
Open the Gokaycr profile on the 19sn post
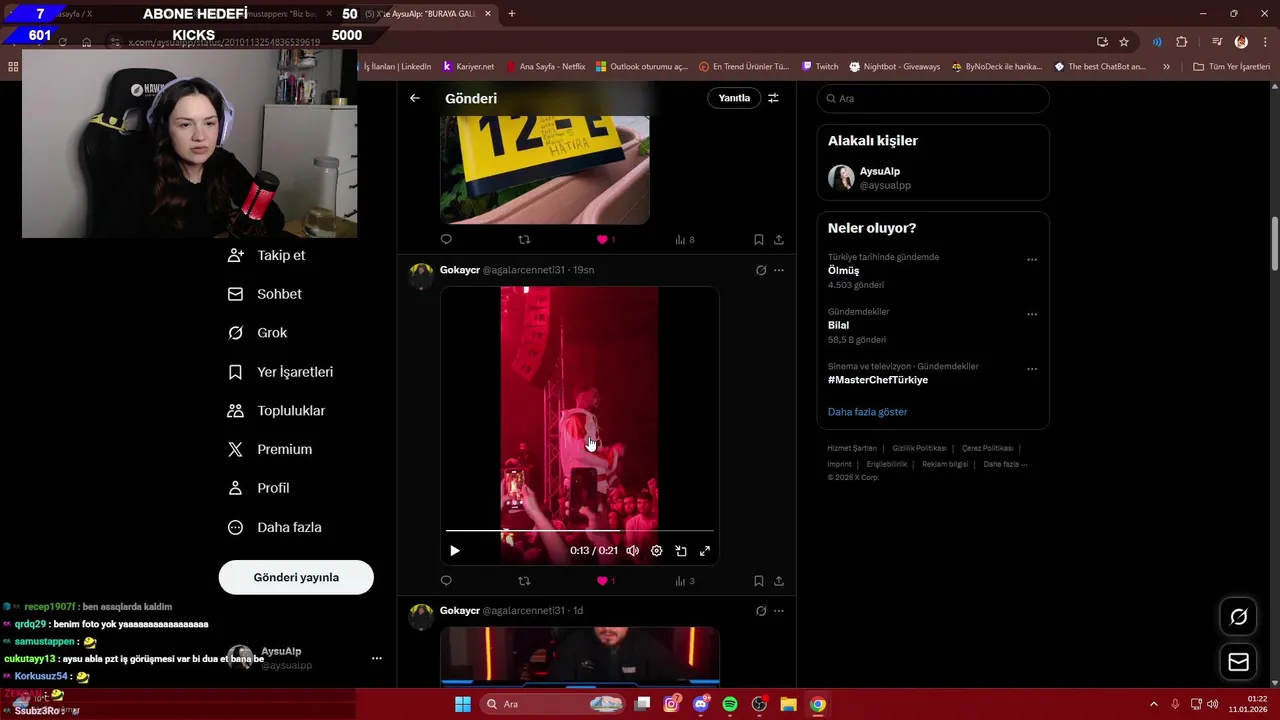tap(460, 270)
